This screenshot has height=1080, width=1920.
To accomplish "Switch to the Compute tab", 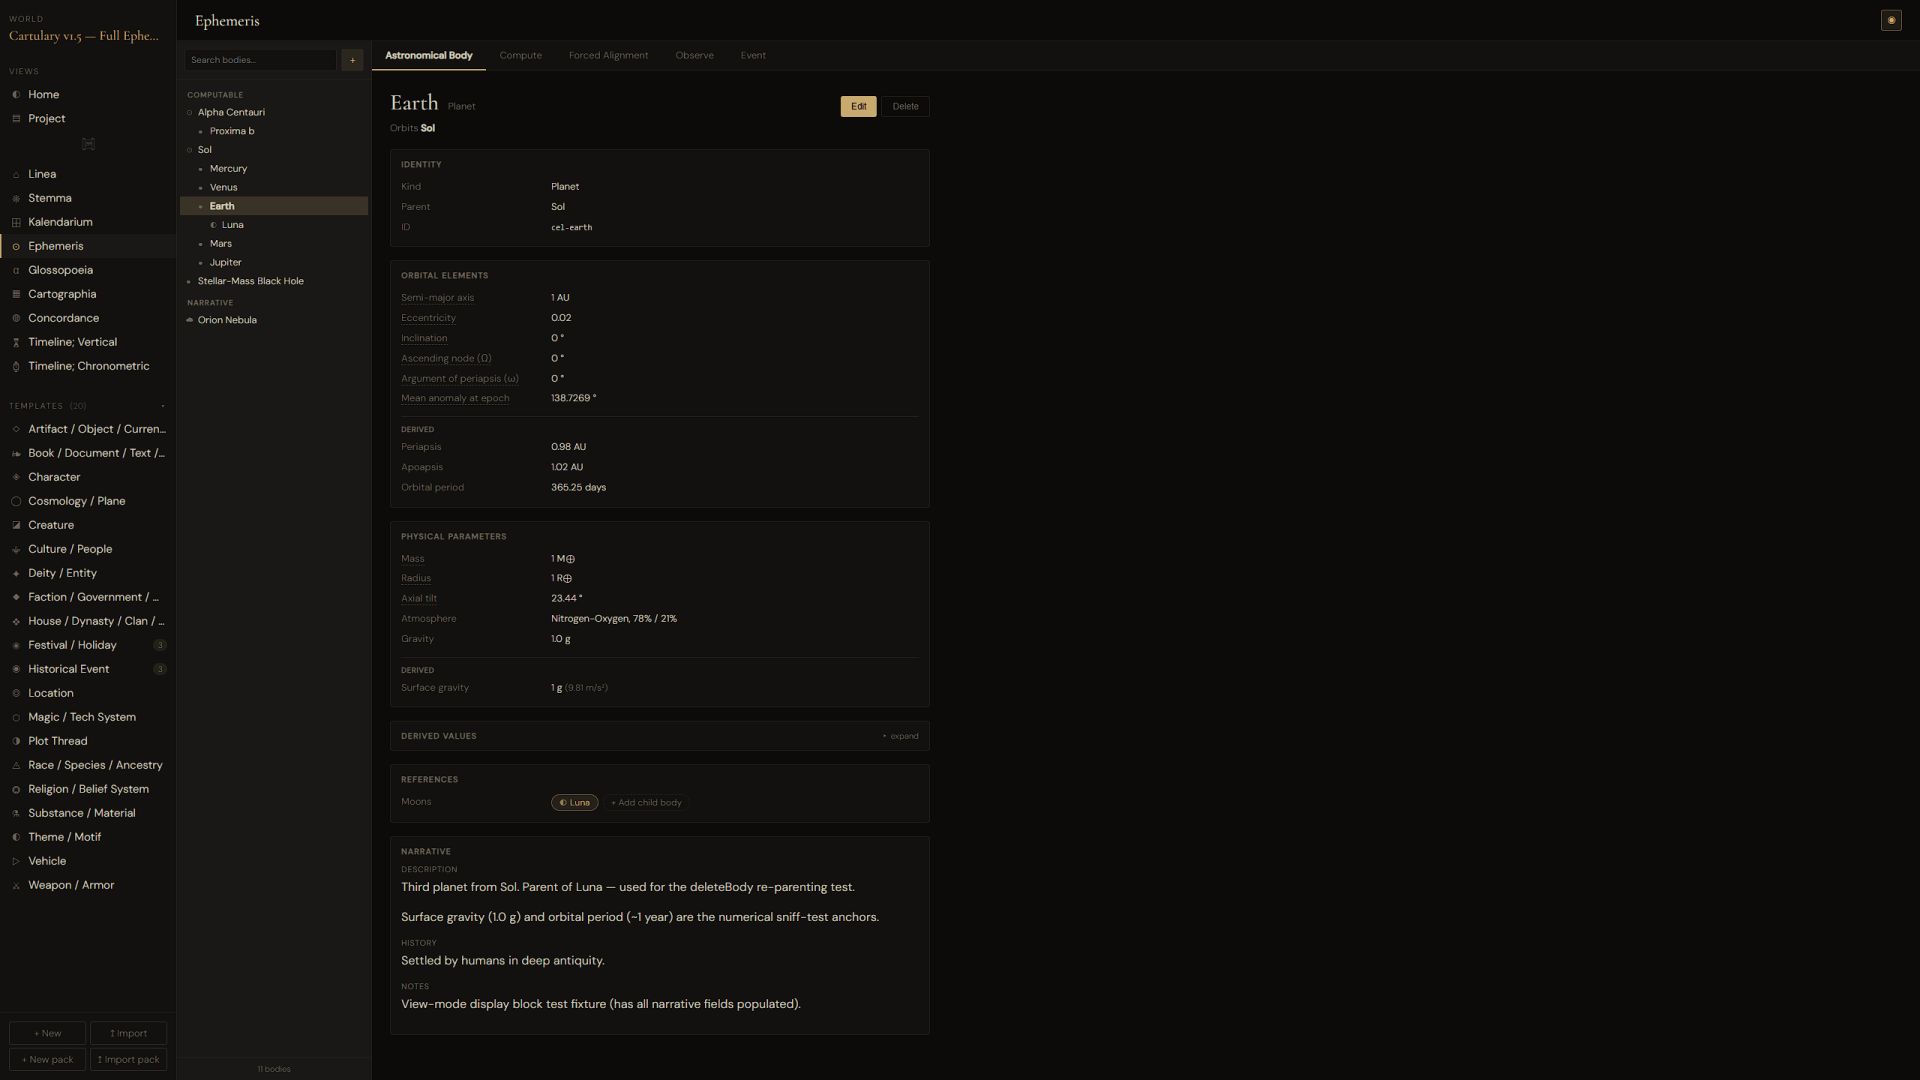I will tap(521, 56).
